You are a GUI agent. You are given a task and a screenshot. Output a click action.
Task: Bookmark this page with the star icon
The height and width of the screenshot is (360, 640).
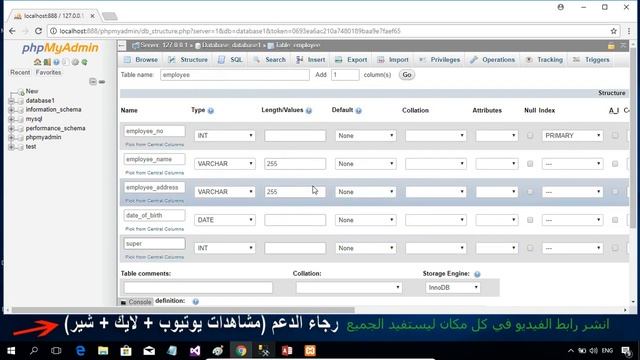click(x=613, y=31)
